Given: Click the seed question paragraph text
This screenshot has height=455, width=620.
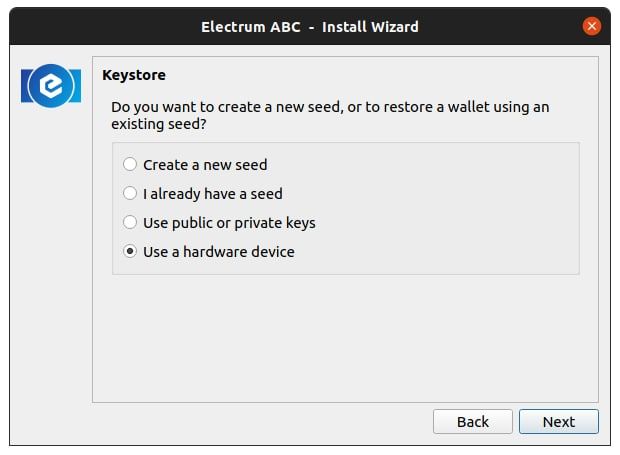Looking at the screenshot, I should tap(330, 115).
